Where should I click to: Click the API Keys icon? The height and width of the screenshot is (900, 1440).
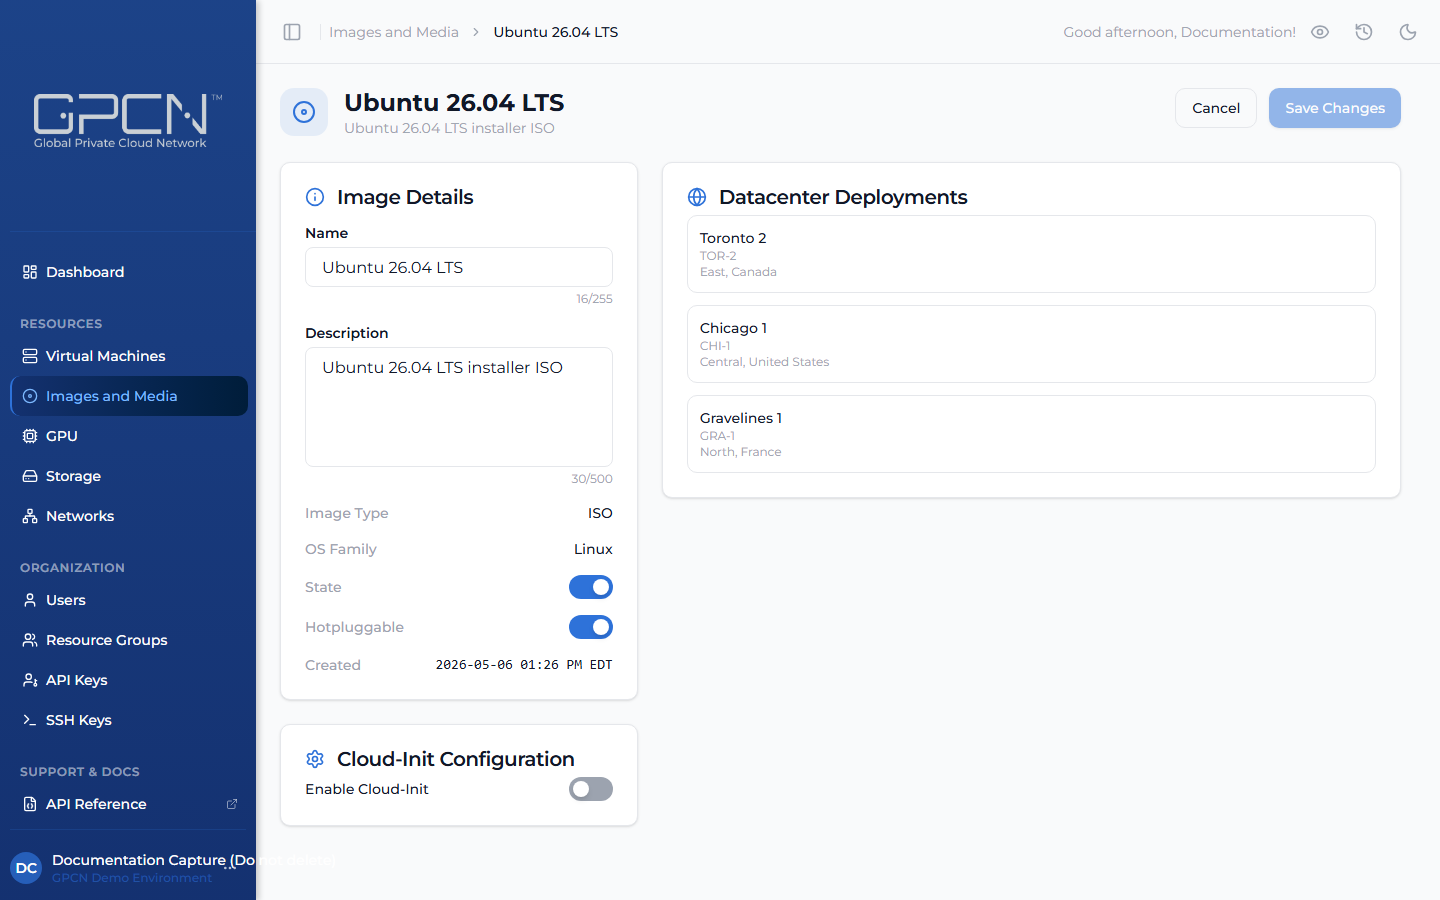coord(30,680)
